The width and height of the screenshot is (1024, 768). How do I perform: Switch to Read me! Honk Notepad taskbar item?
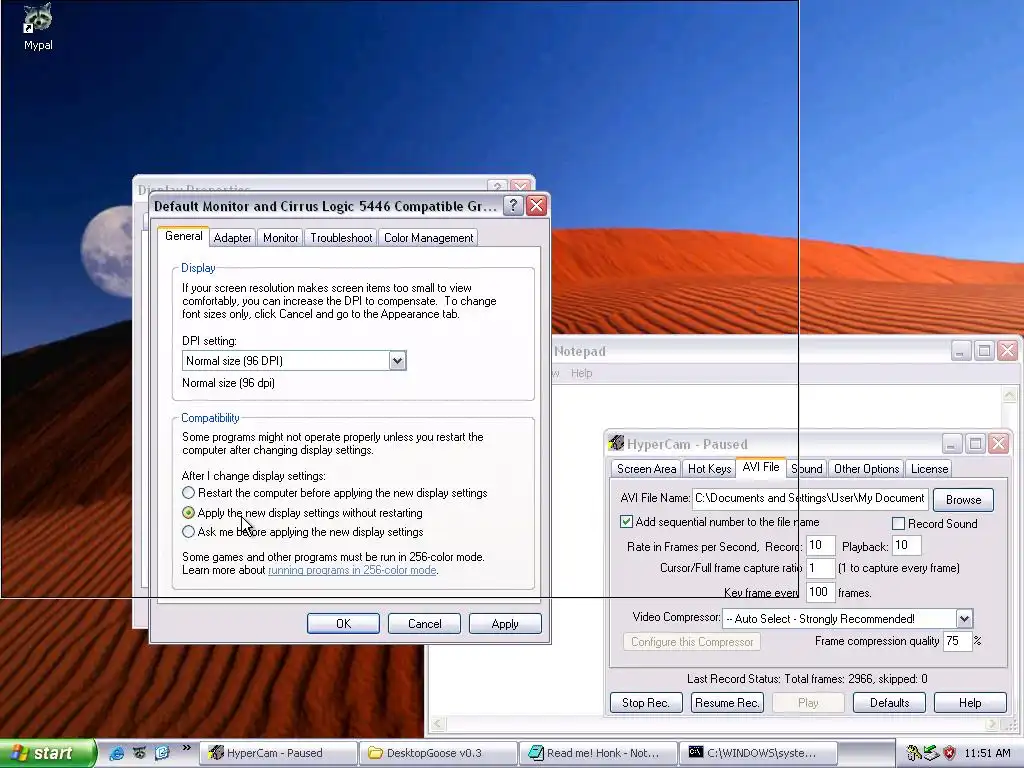[x=599, y=753]
